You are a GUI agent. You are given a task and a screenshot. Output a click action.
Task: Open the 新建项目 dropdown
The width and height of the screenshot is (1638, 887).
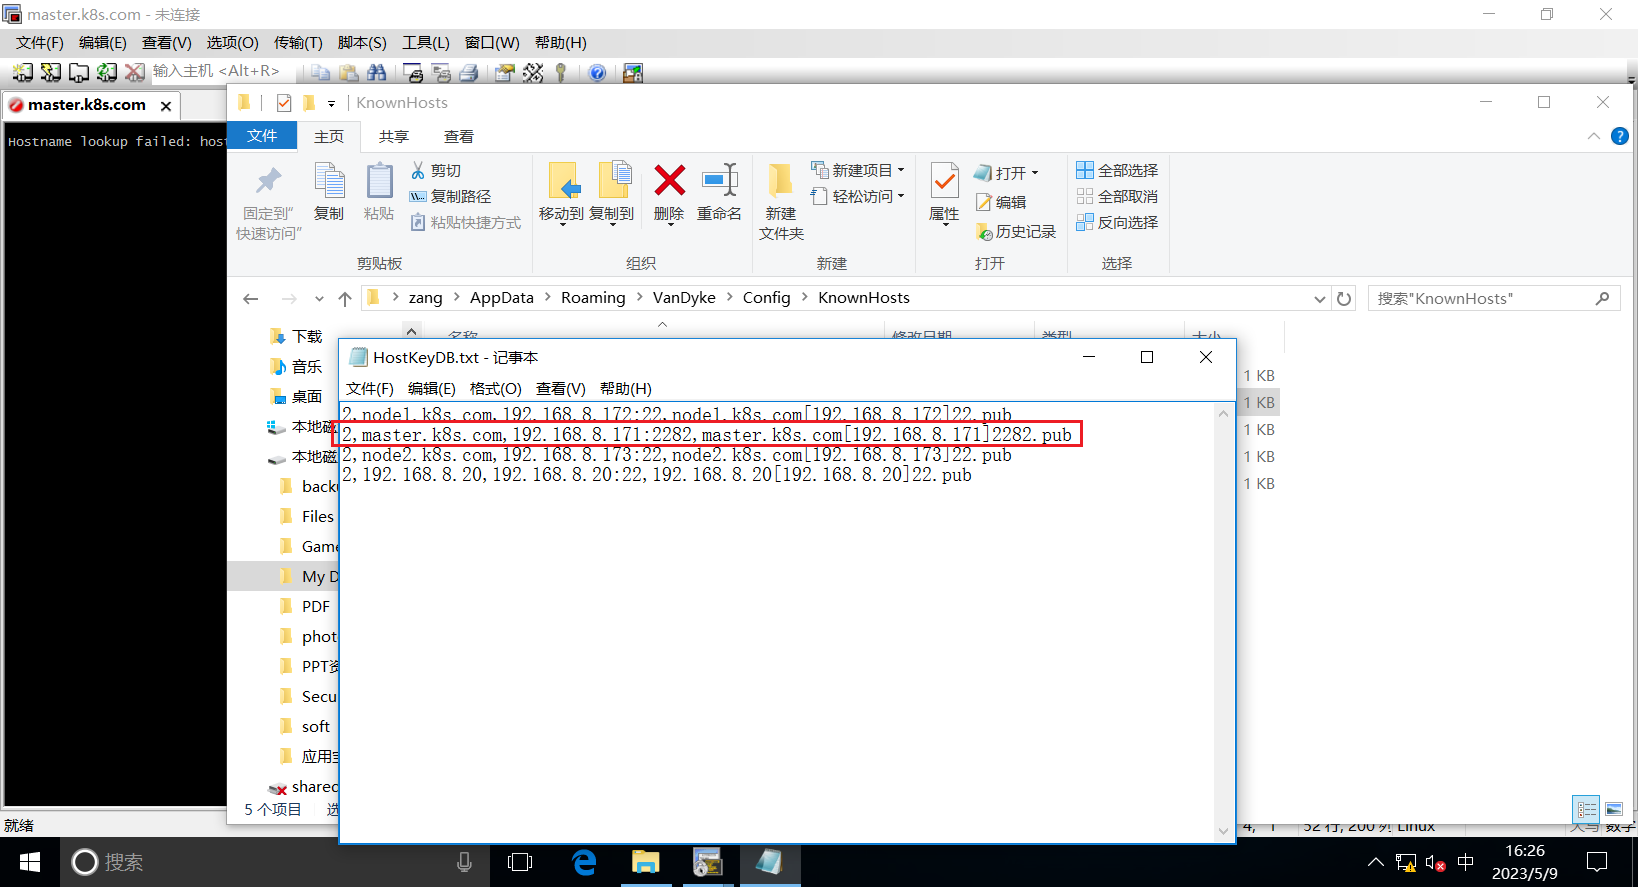pos(857,170)
